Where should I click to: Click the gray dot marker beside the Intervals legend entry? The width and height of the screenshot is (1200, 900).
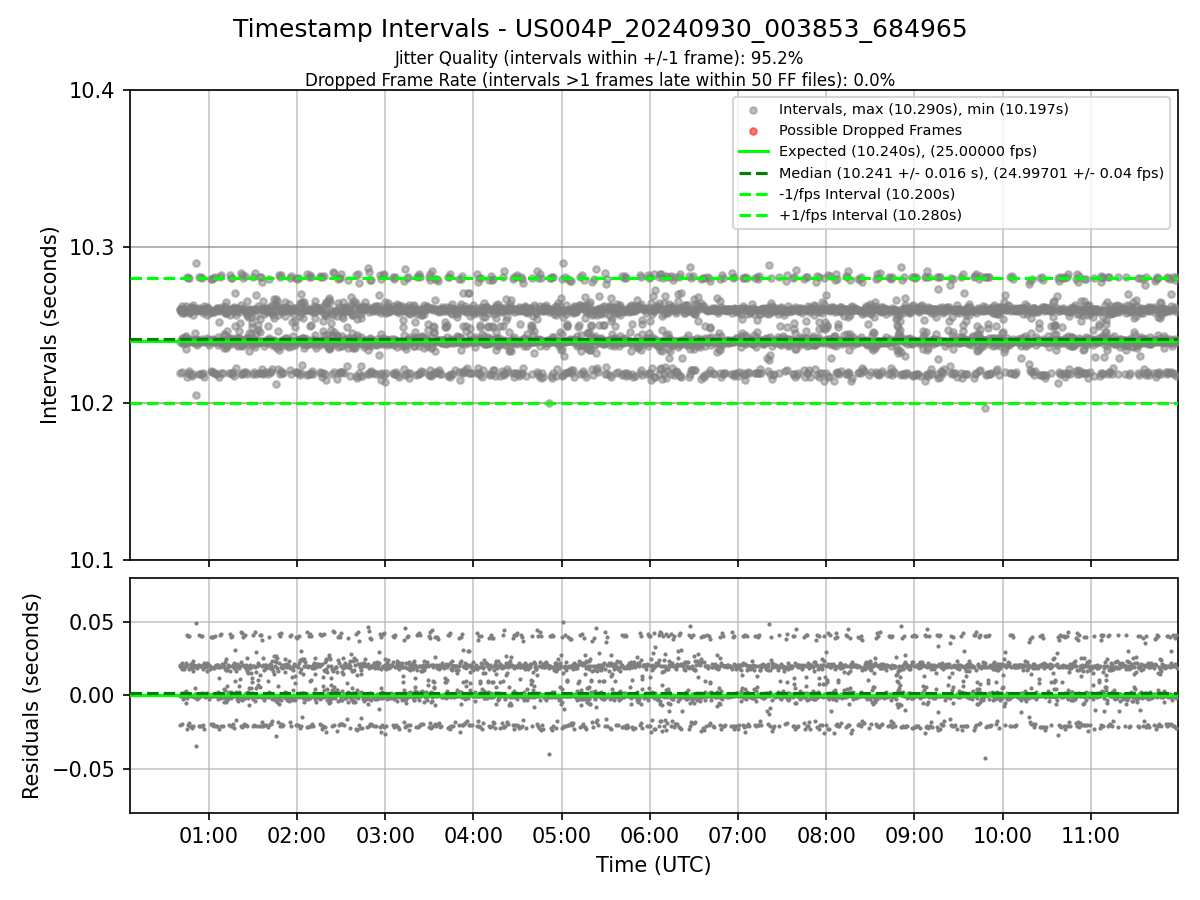pyautogui.click(x=754, y=109)
